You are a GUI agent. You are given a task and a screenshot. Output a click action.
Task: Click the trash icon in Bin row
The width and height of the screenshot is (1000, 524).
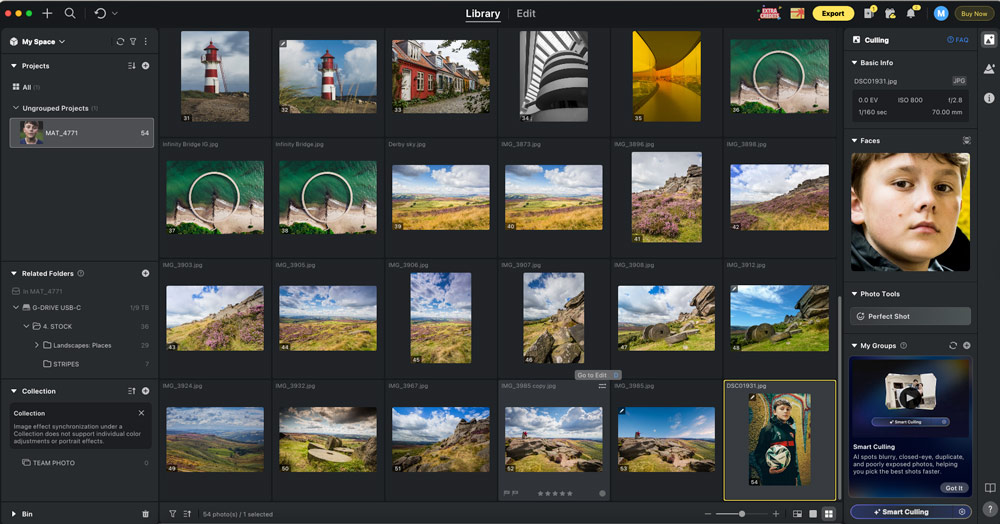coord(145,514)
